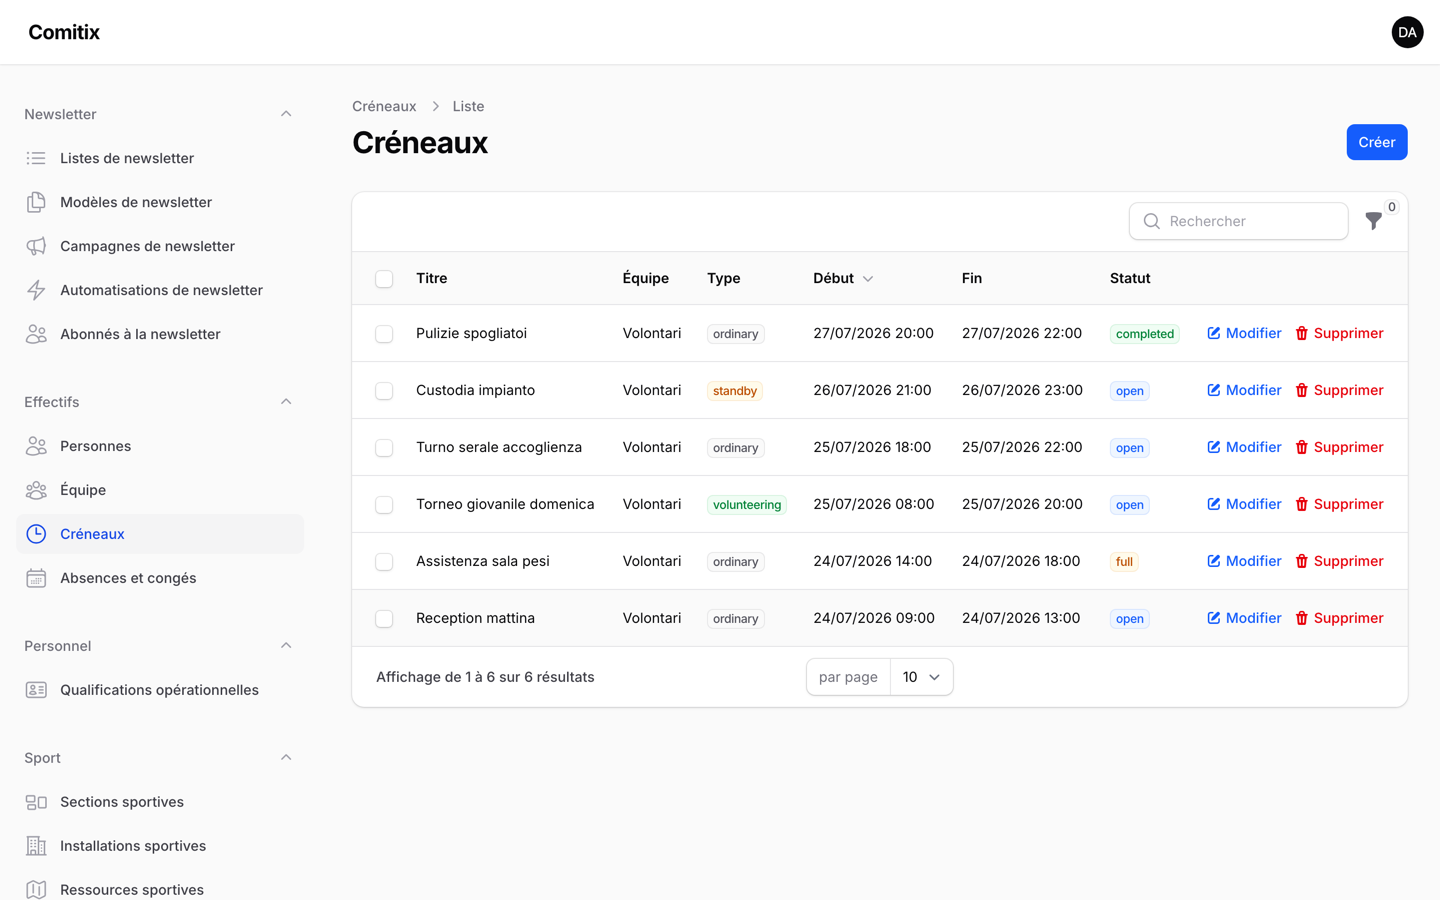Click the Campagnes de newsletter megaphone icon
Viewport: 1440px width, 900px height.
click(36, 246)
